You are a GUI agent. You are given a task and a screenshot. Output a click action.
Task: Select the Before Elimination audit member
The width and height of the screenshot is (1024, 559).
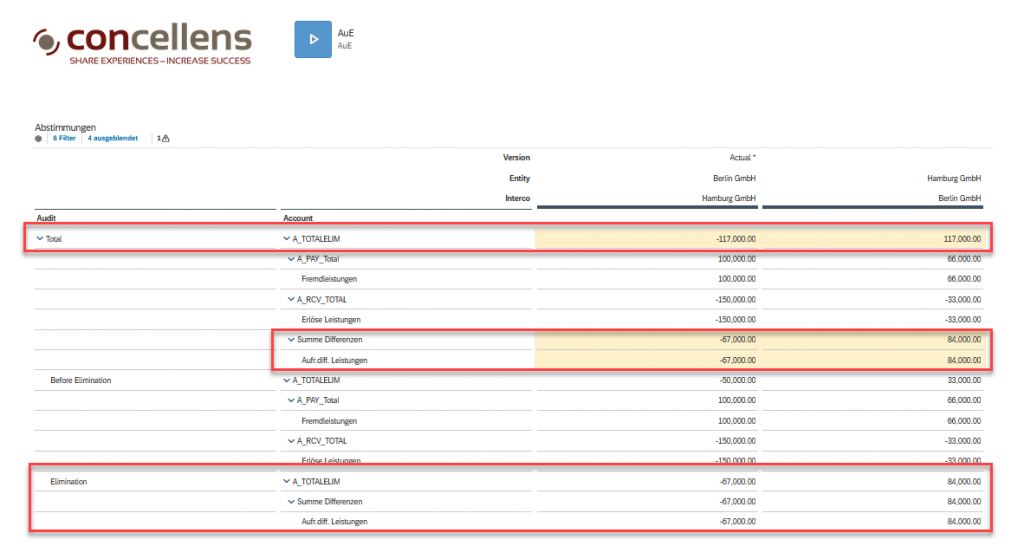pyautogui.click(x=80, y=380)
